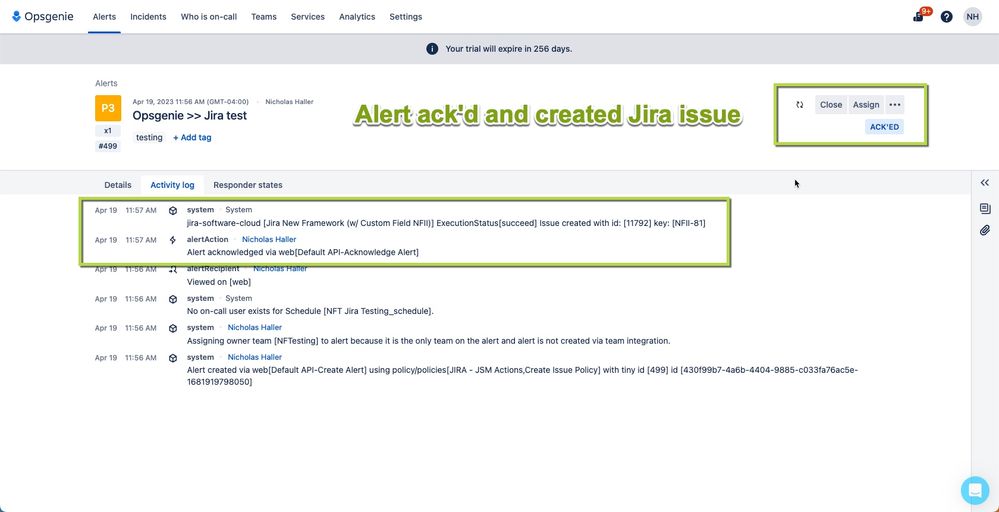
Task: Refresh the alert with the reload icon
Action: [x=800, y=104]
